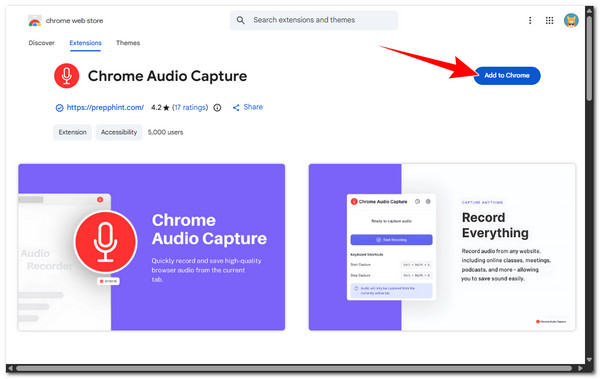This screenshot has width=600, height=379.
Task: Open the 17 ratings link
Action: point(190,108)
